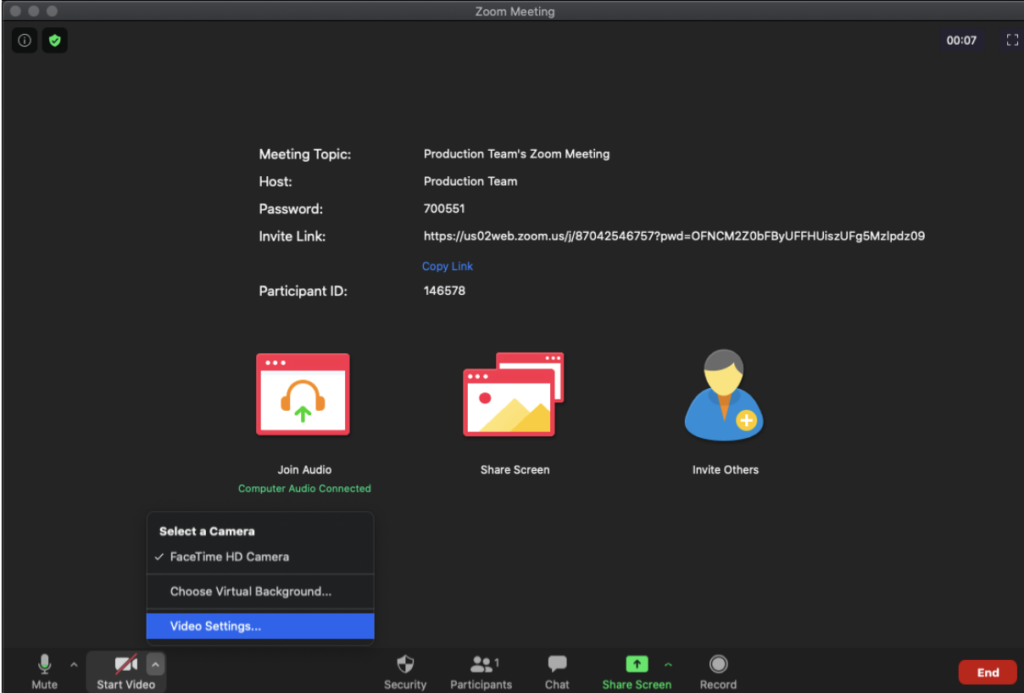Click the green encryption shield icon
This screenshot has height=693, width=1024.
point(55,40)
